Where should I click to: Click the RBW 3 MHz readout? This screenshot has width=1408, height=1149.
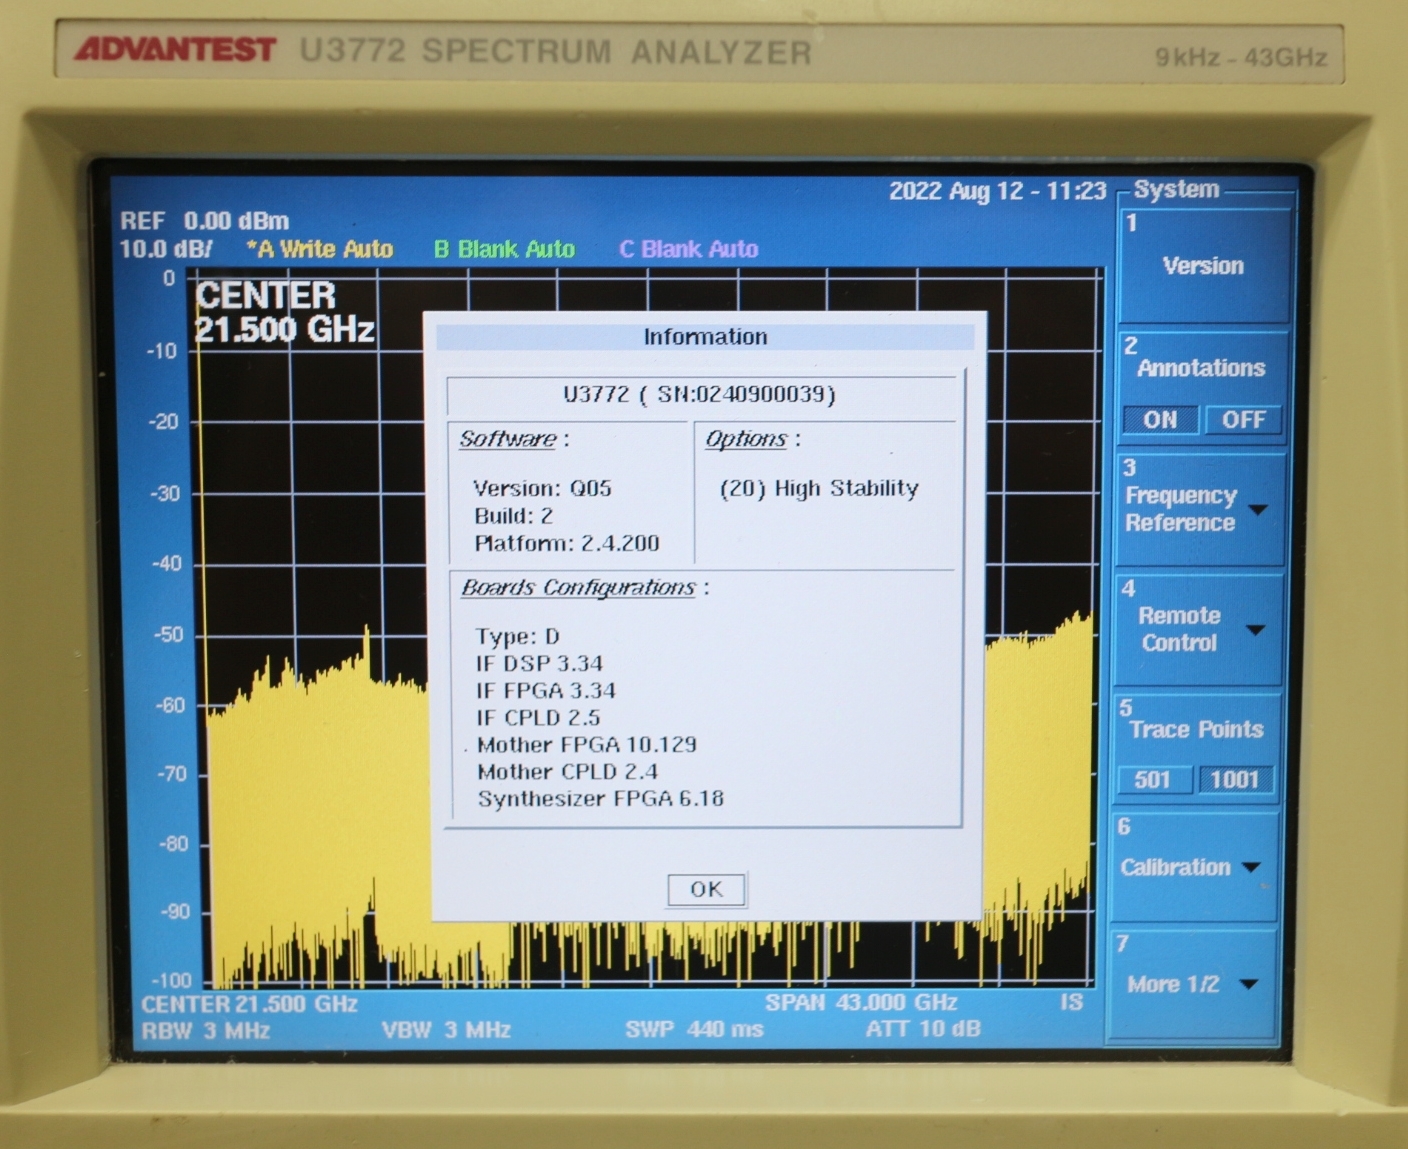(205, 1030)
